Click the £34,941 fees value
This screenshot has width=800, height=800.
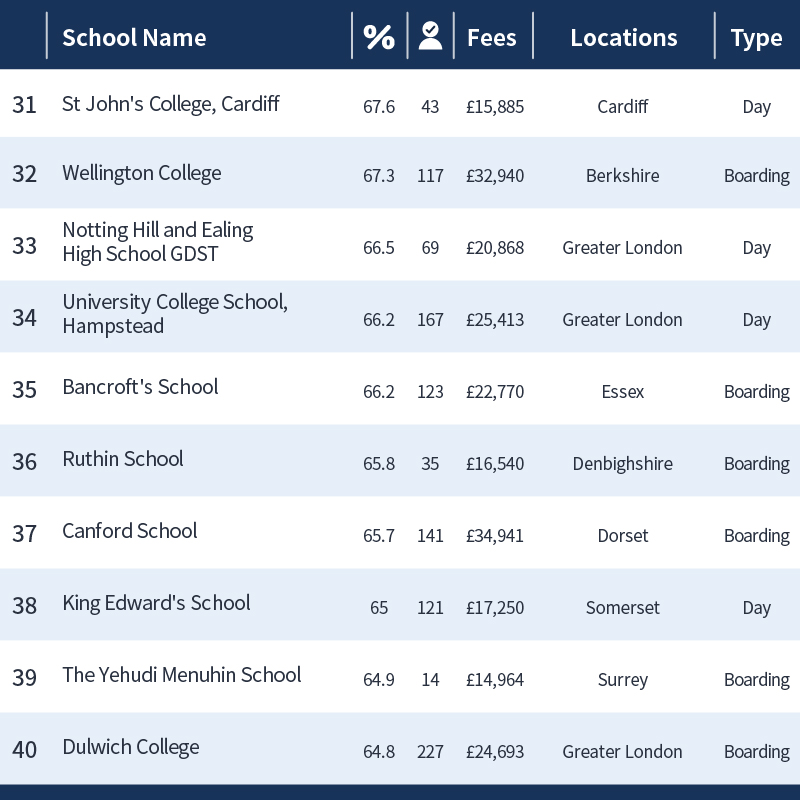click(495, 536)
